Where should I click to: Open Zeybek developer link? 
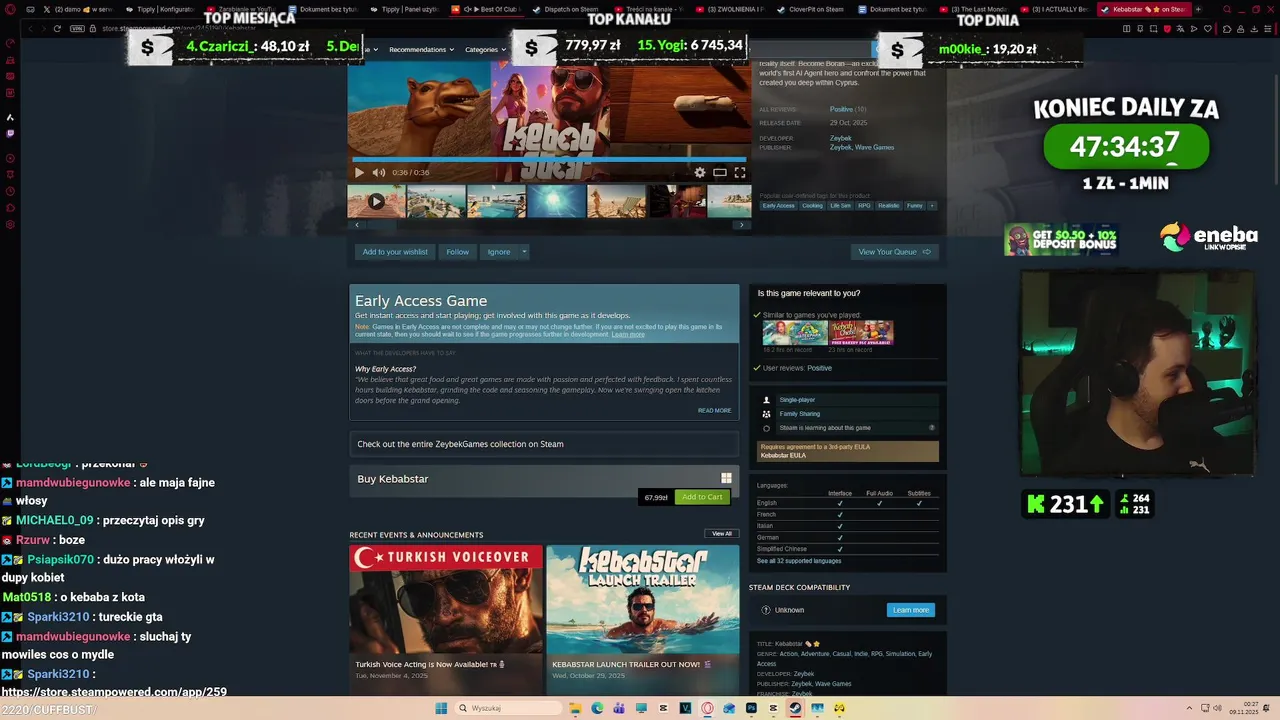tap(840, 138)
